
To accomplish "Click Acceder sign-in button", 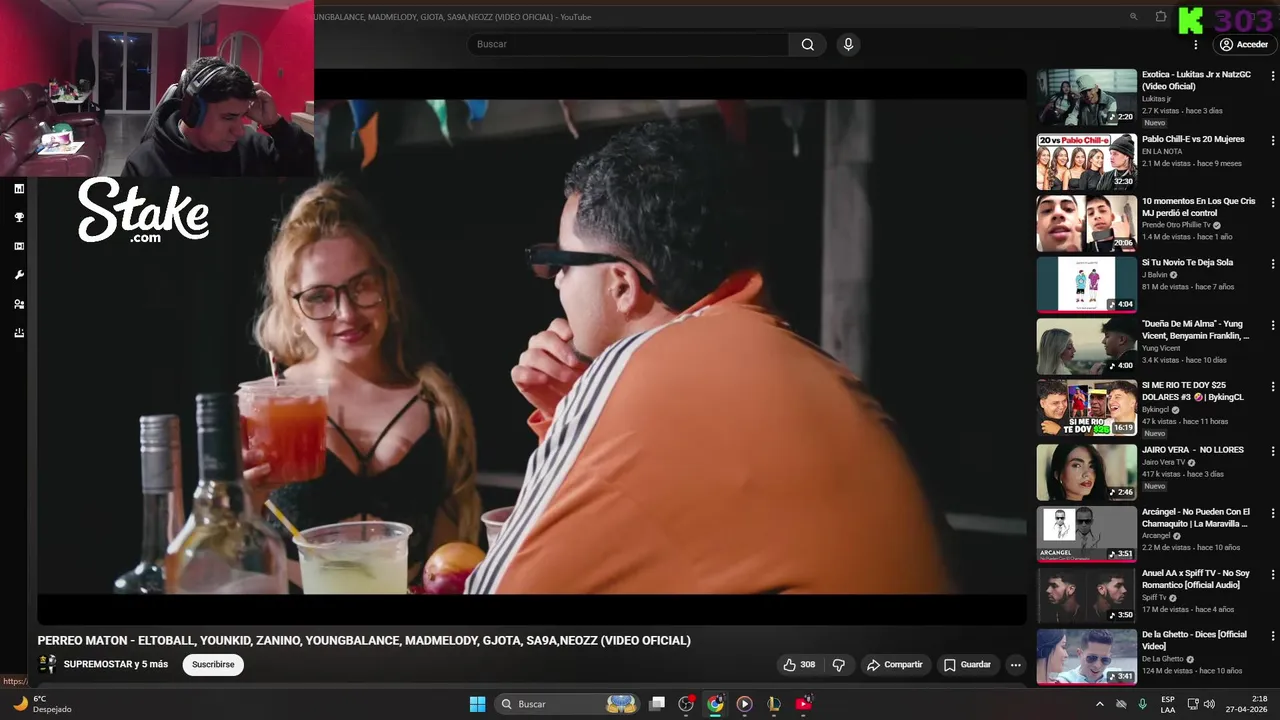I will pos(1244,45).
